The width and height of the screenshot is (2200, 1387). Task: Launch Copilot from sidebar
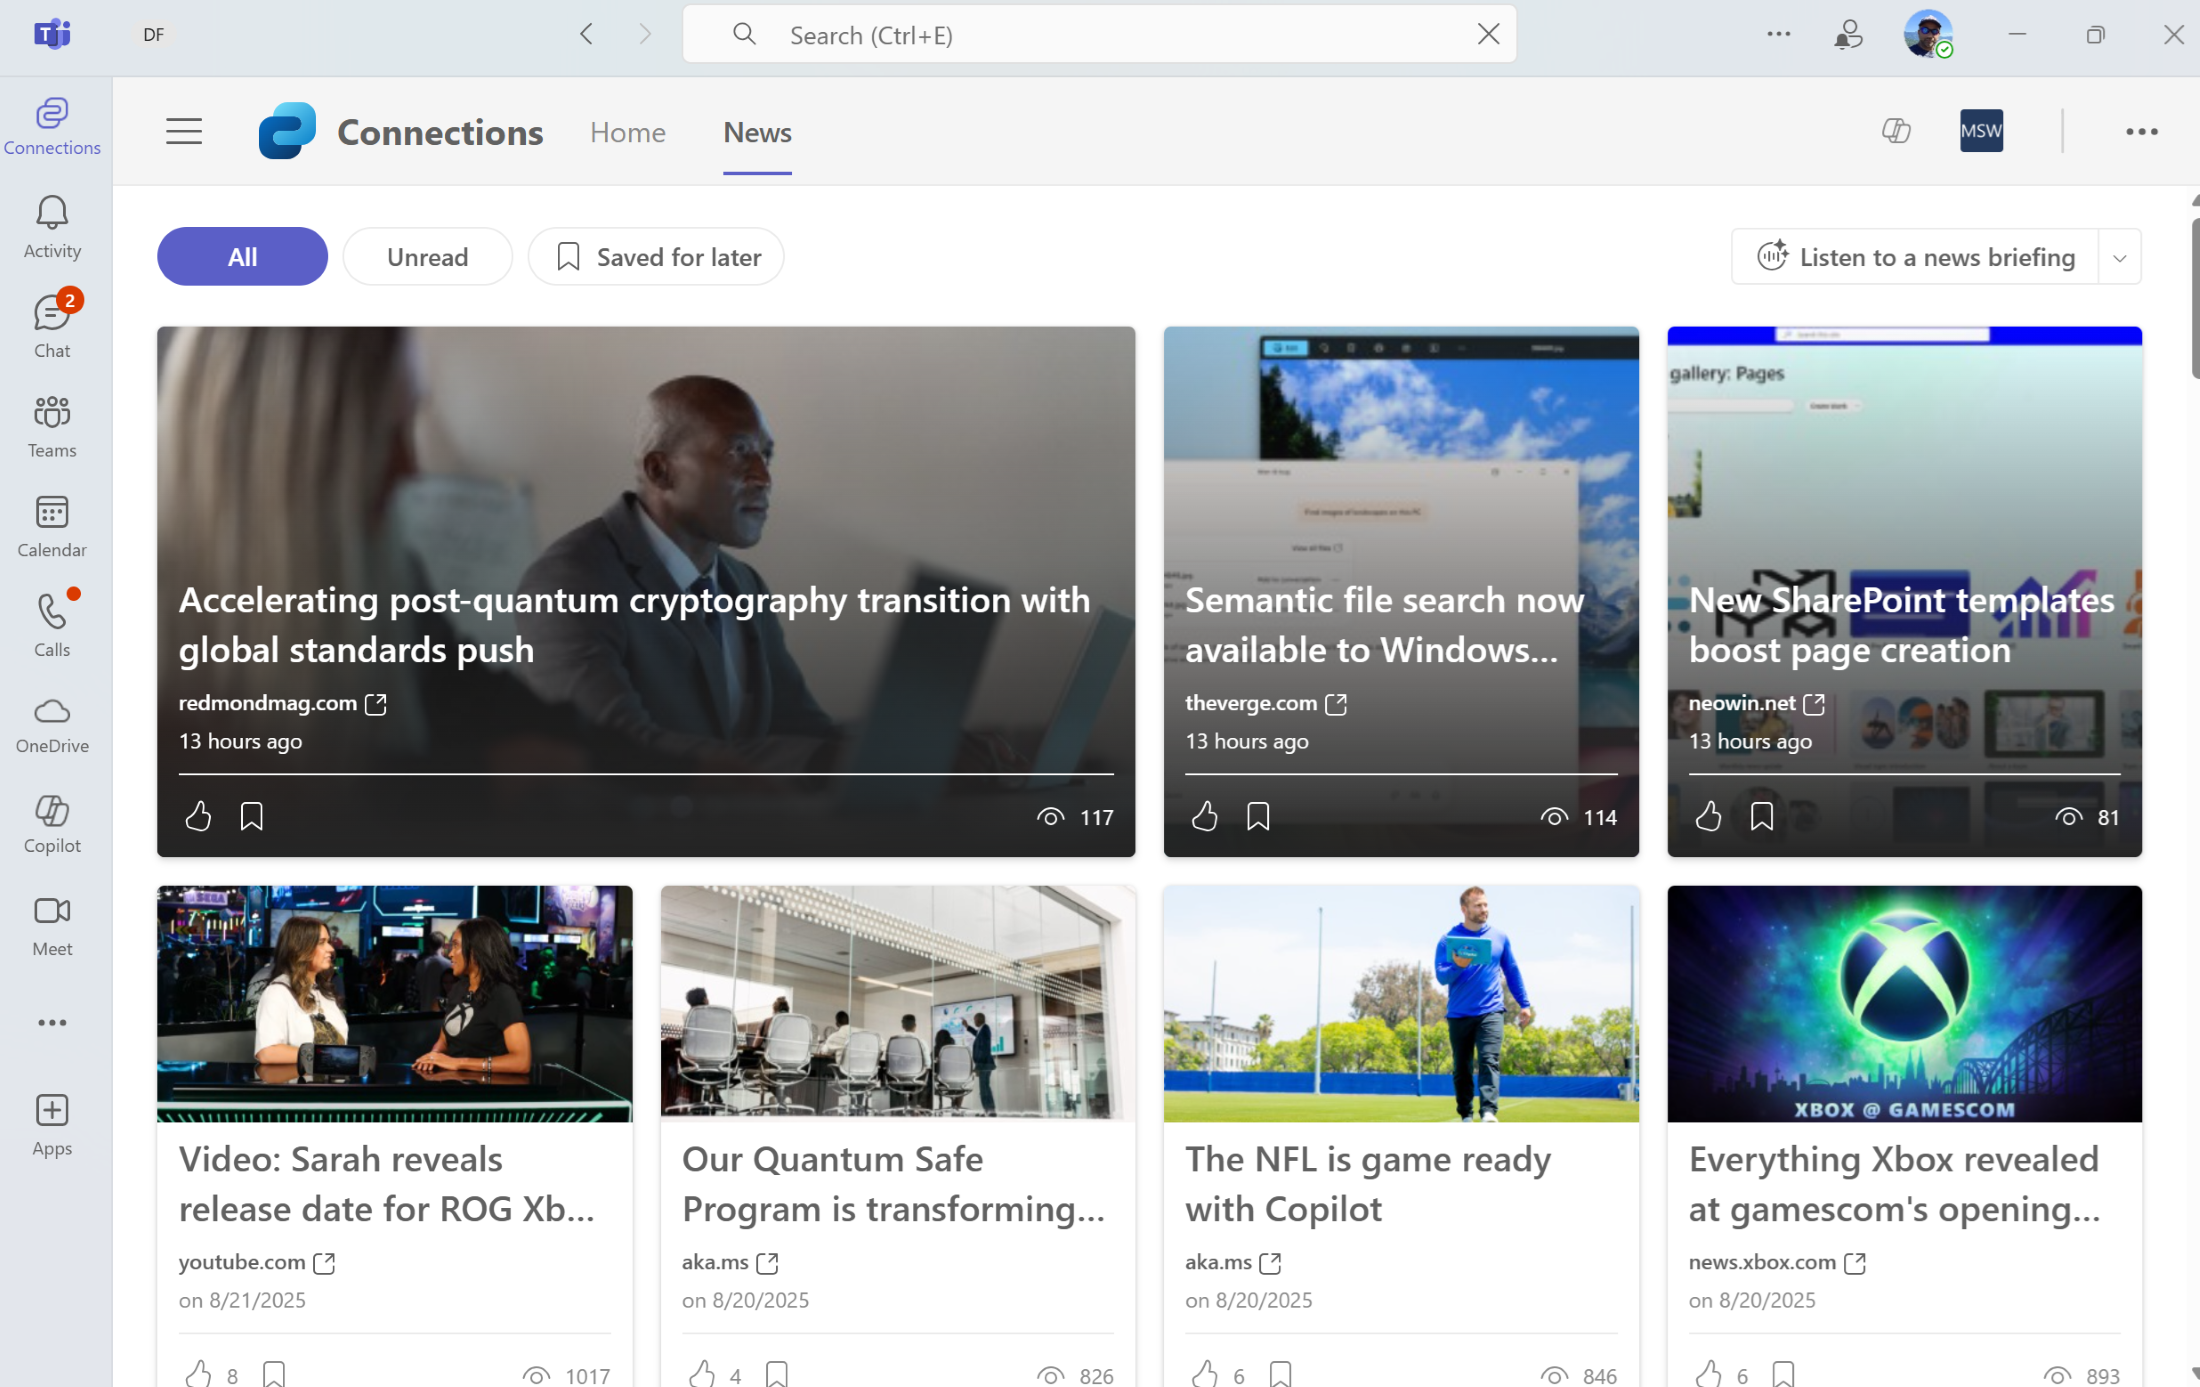[52, 824]
